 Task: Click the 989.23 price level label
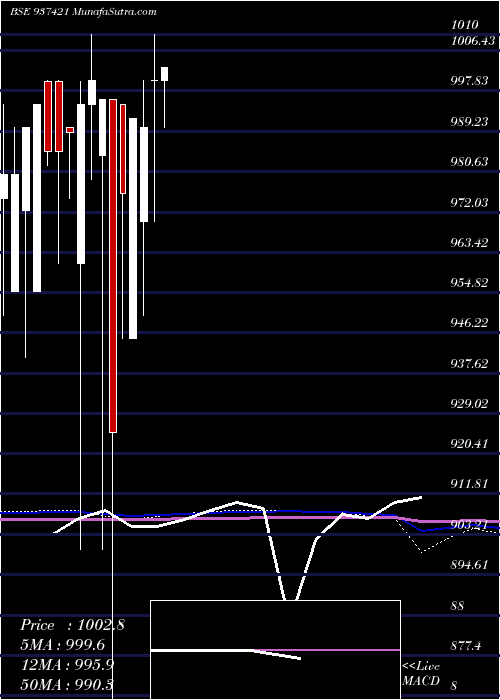[x=470, y=122]
